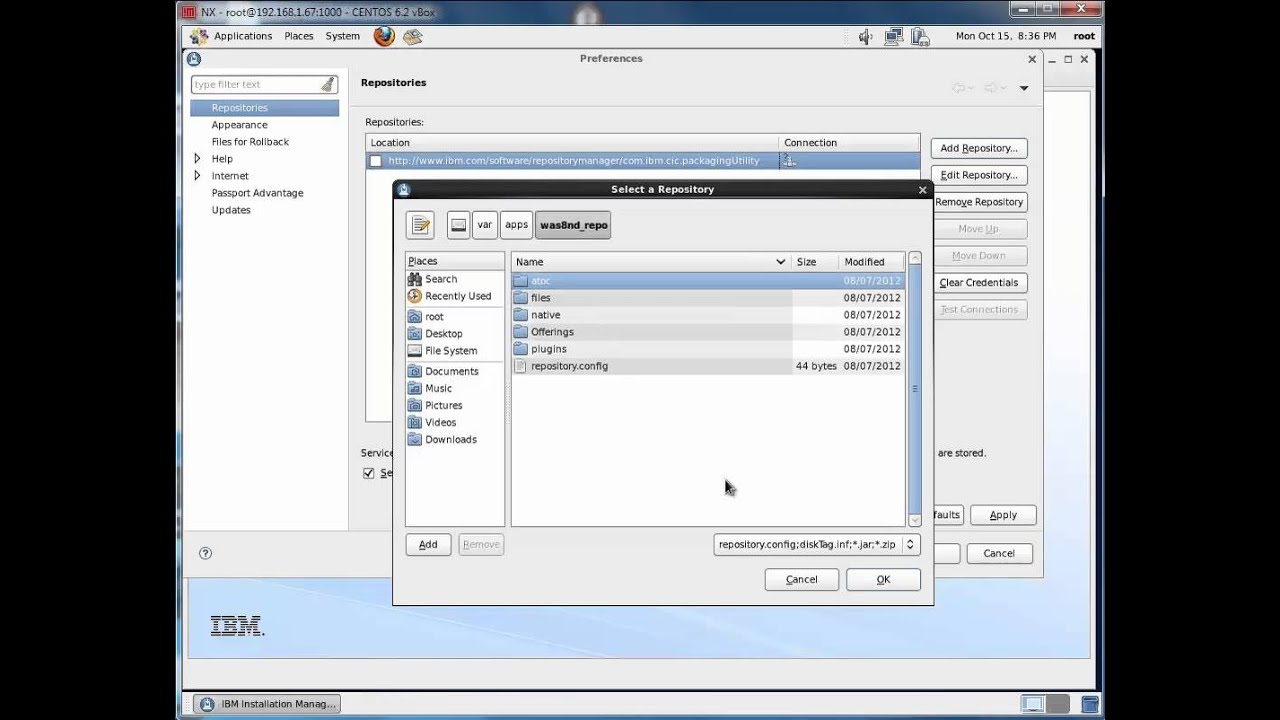Select Updates preference page
1280x720 pixels.
coord(231,210)
